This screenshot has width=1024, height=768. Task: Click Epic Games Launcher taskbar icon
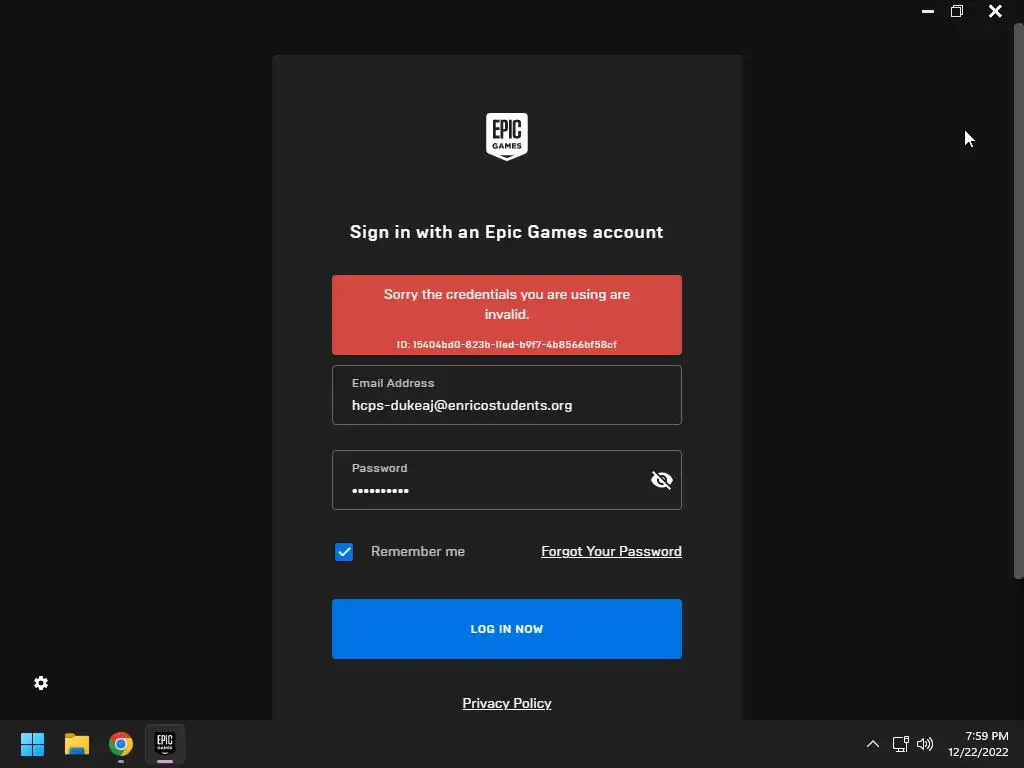tap(165, 744)
